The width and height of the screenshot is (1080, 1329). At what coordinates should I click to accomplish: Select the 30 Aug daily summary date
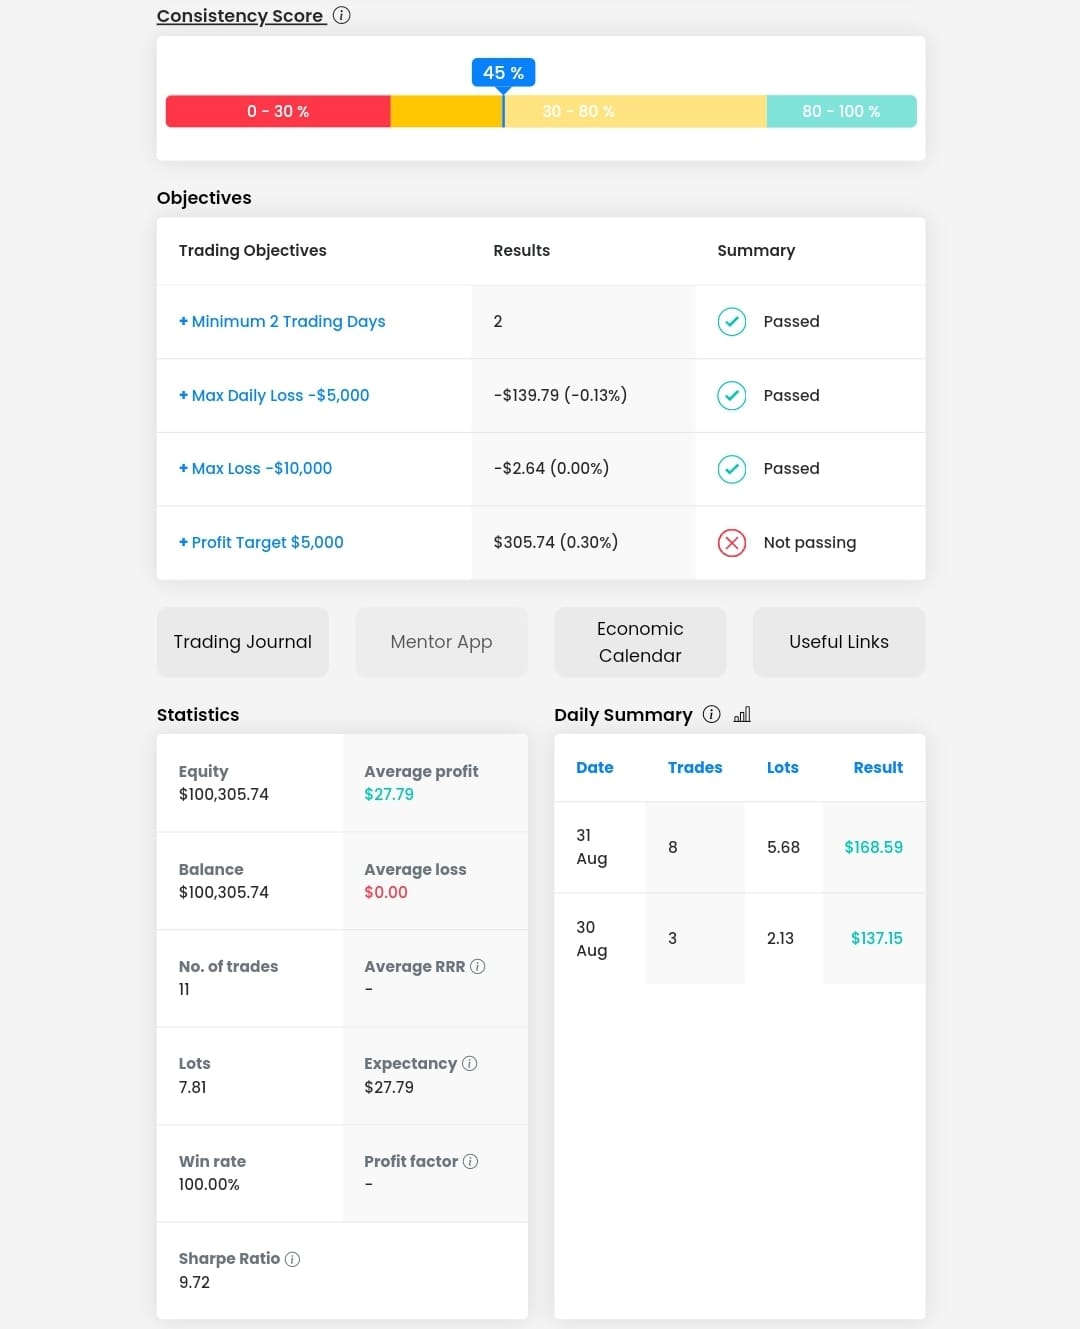click(x=592, y=938)
